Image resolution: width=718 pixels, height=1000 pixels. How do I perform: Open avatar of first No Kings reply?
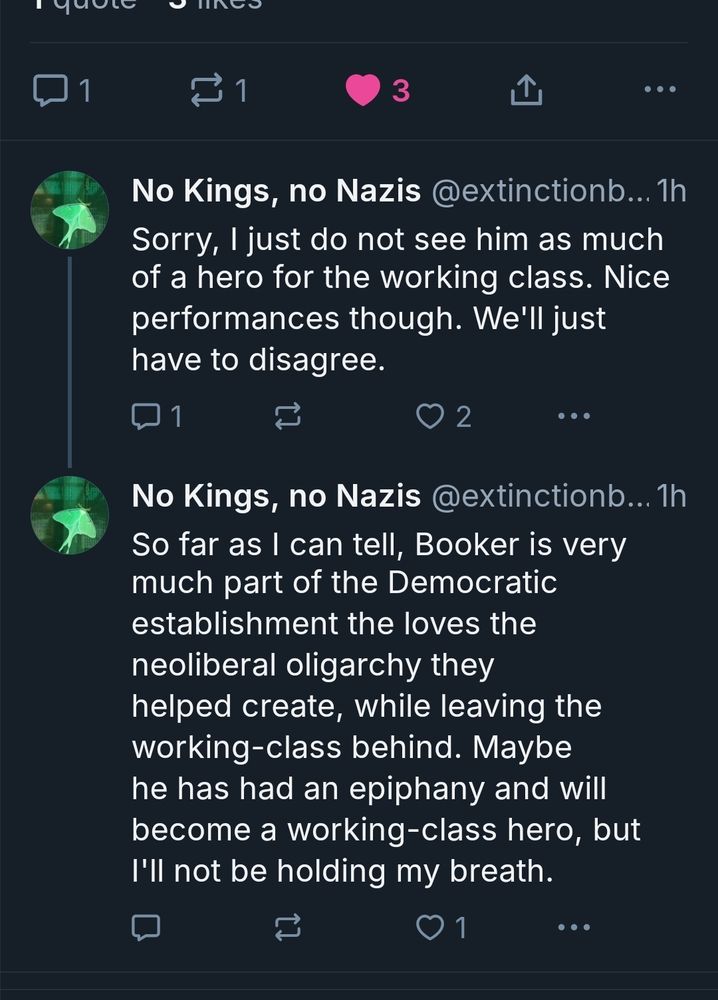click(x=69, y=210)
